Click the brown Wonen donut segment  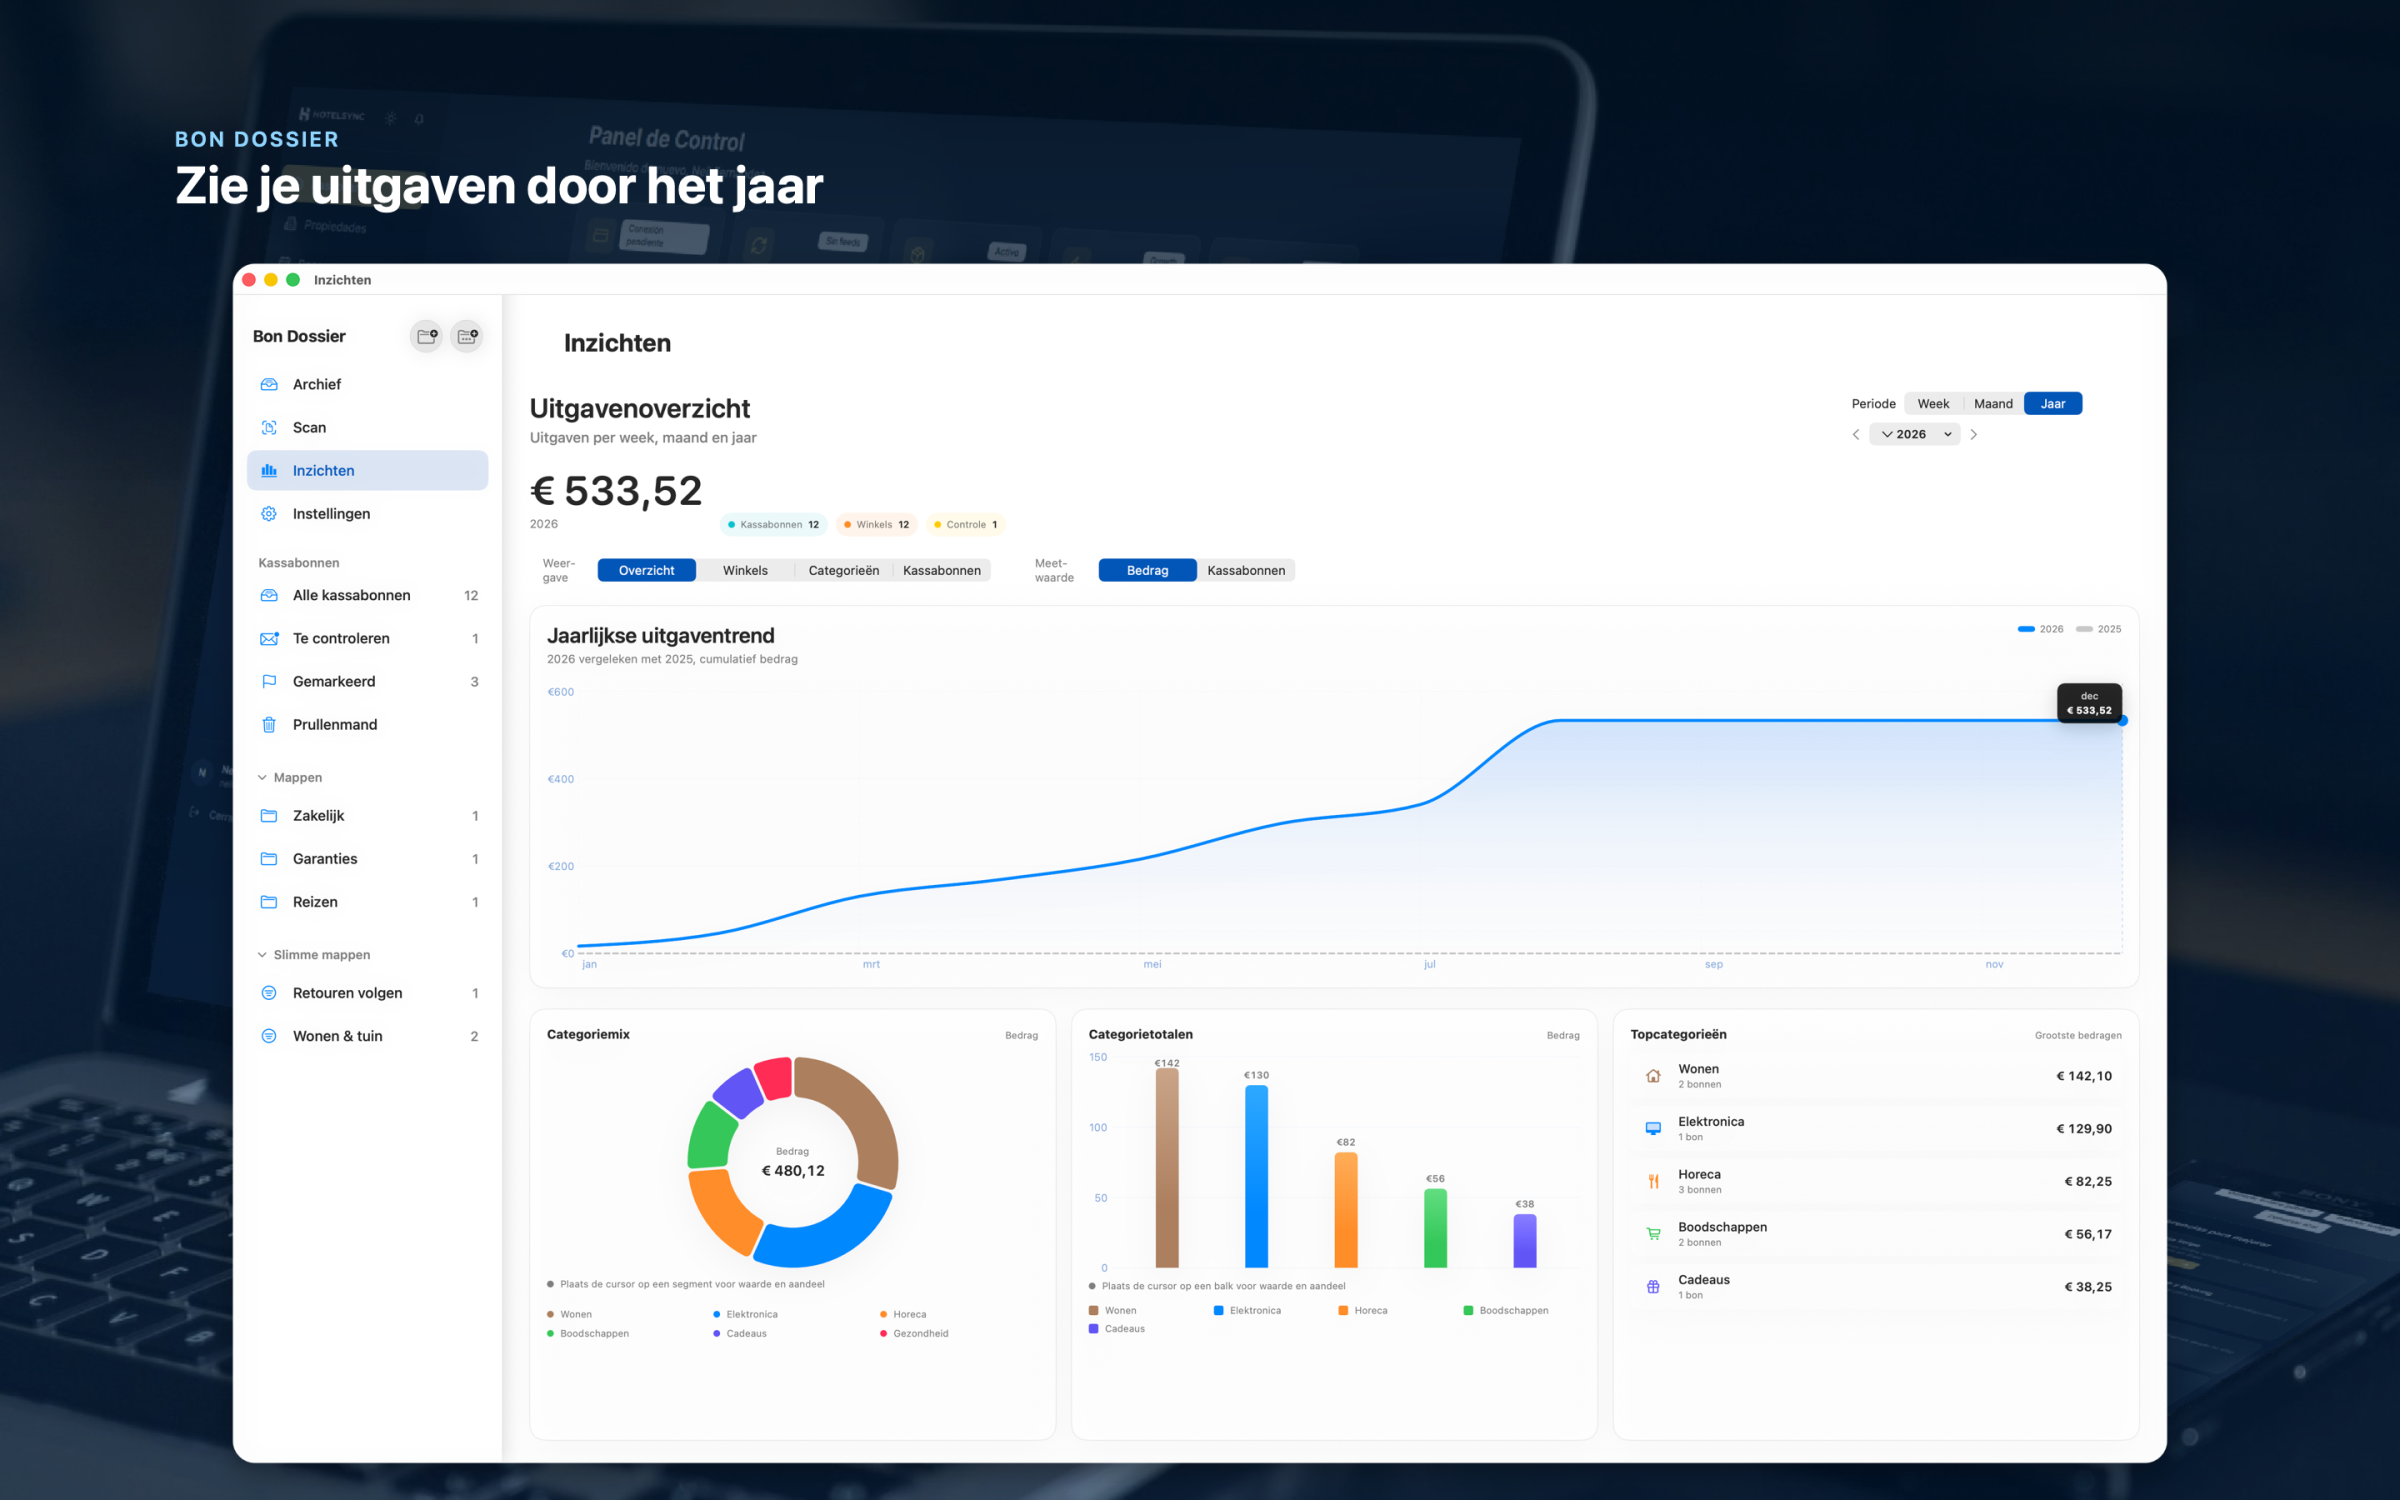coord(862,1112)
